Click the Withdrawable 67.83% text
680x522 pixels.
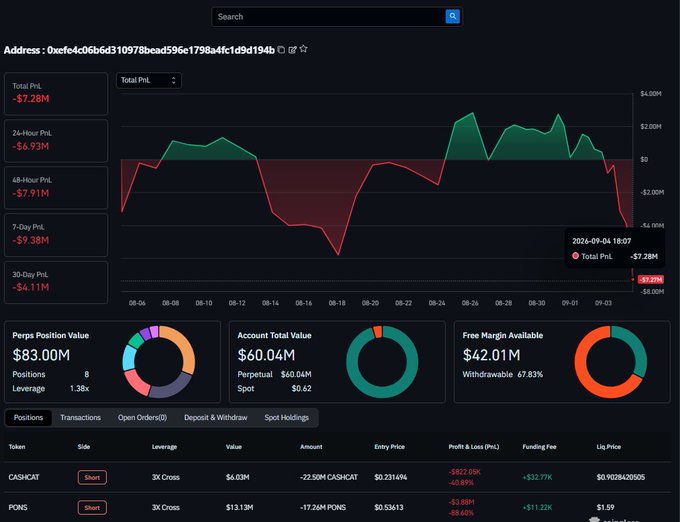tap(503, 374)
